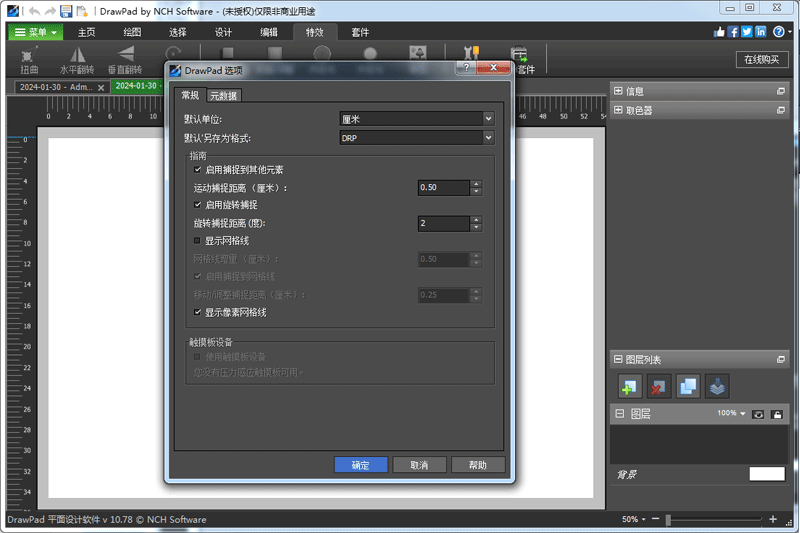Duplicate the layer with the copy icon

(x=688, y=386)
